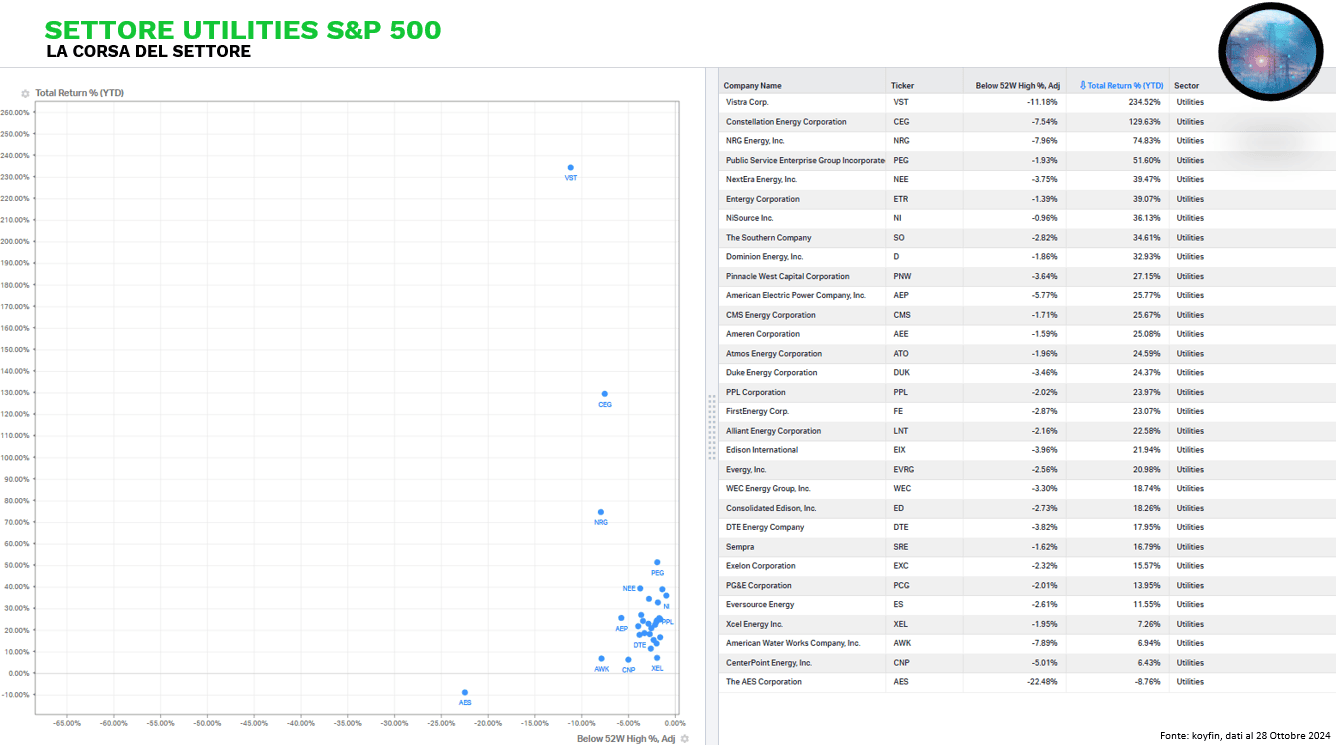Select Evergy, Inc. company name
The height and width of the screenshot is (745, 1336).
tap(746, 470)
